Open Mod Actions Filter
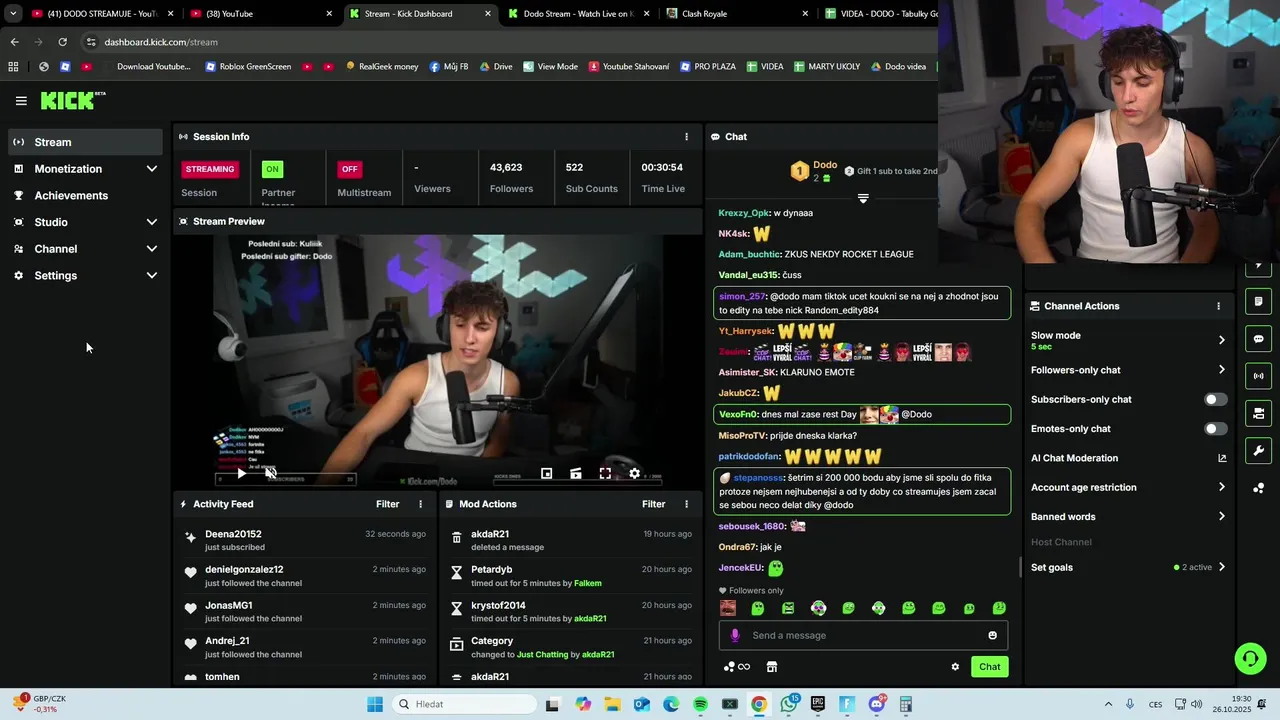 click(x=653, y=505)
